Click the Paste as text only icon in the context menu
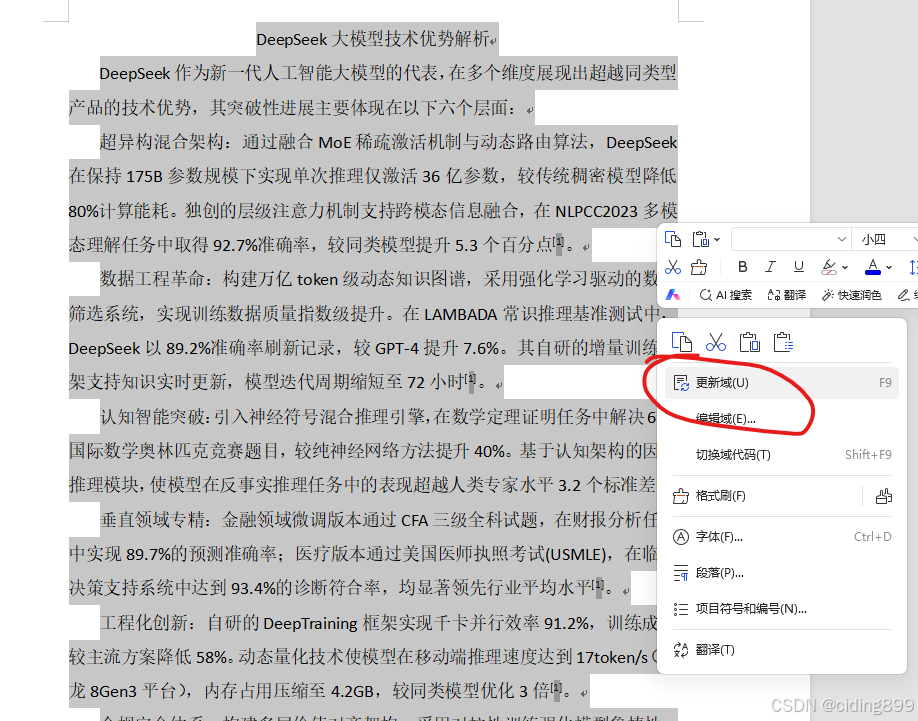 (783, 342)
